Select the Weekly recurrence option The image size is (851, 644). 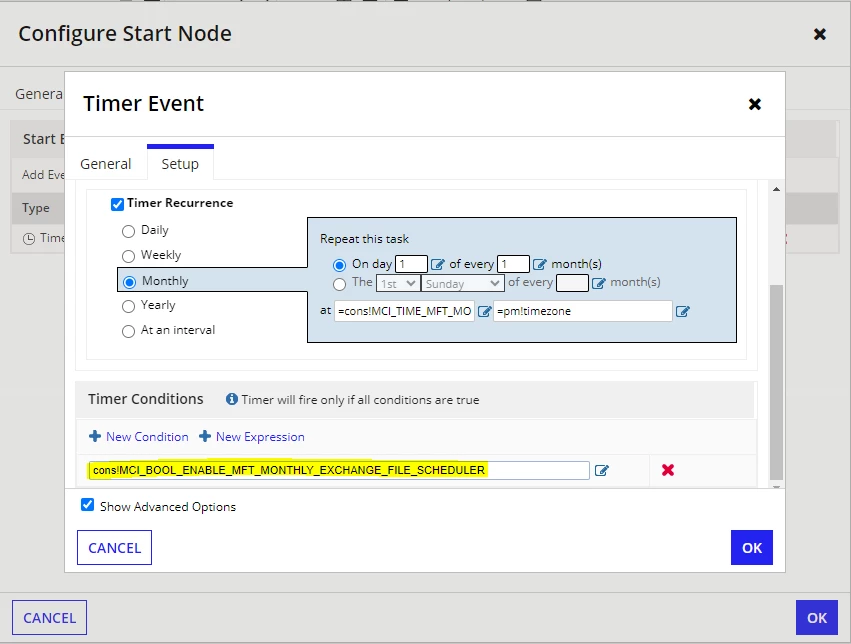128,256
